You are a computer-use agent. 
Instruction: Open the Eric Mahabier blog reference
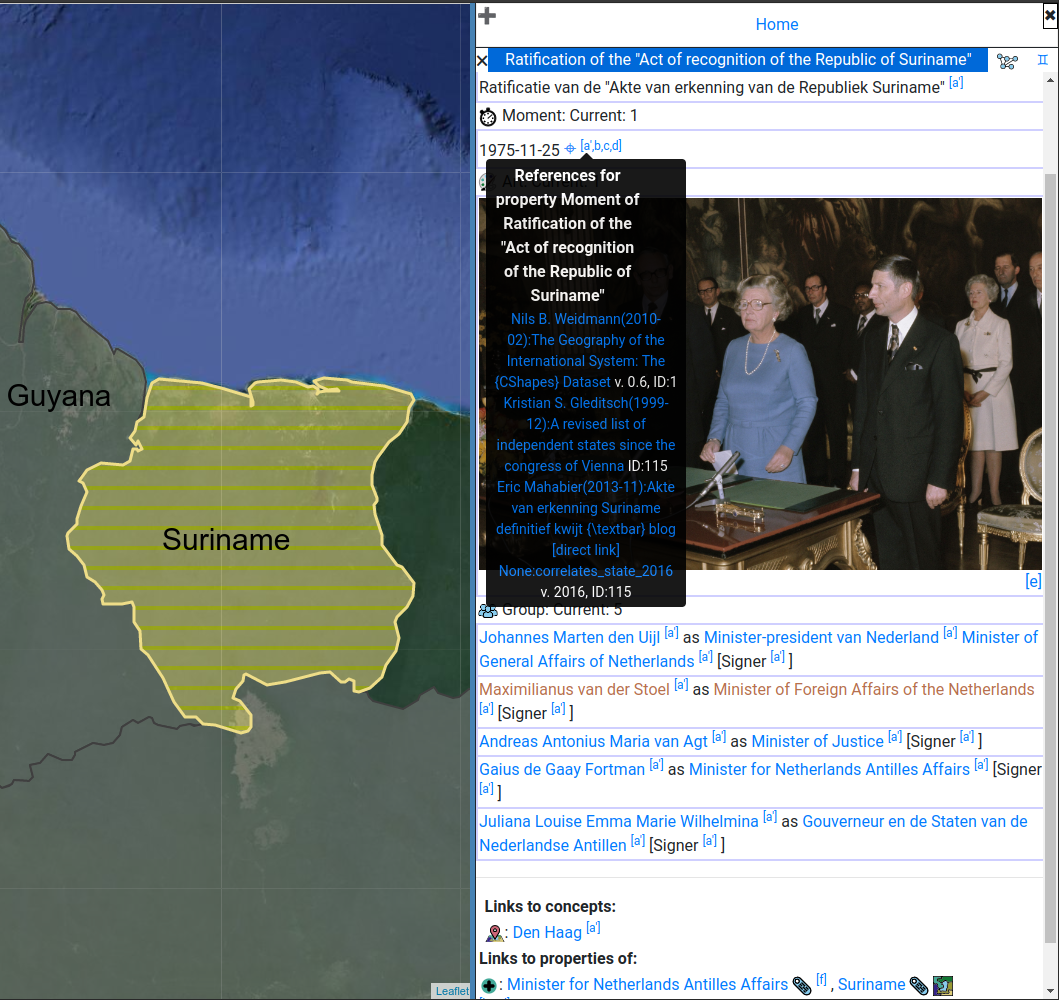pos(586,508)
